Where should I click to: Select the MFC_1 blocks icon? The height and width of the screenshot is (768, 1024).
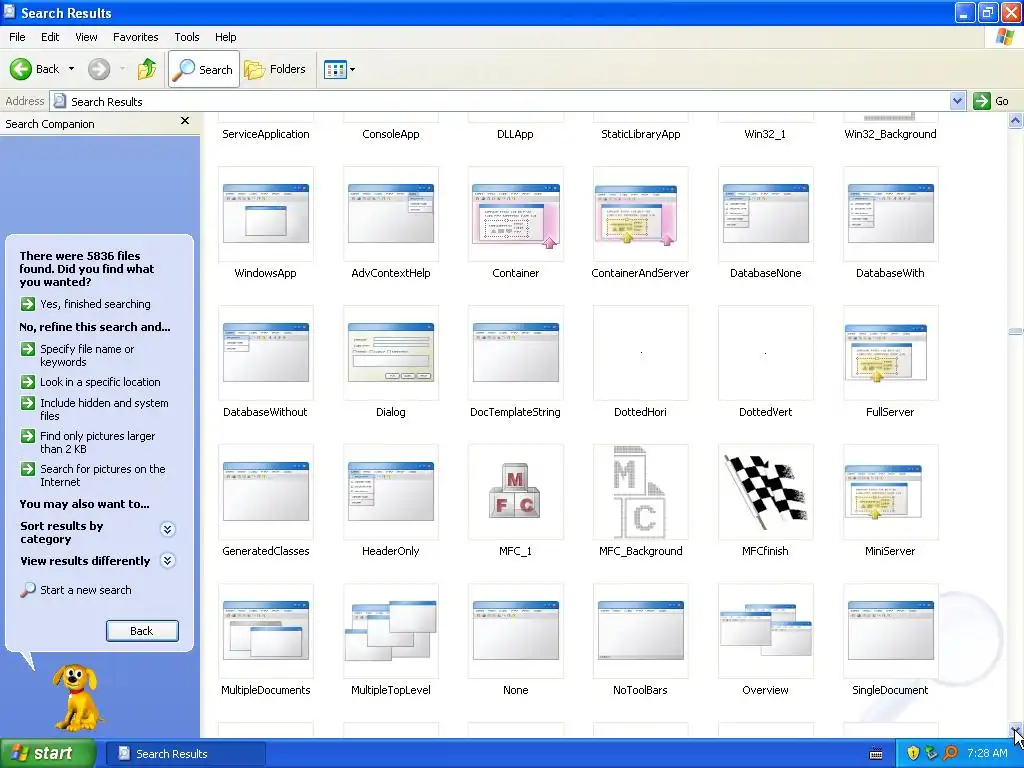(515, 492)
